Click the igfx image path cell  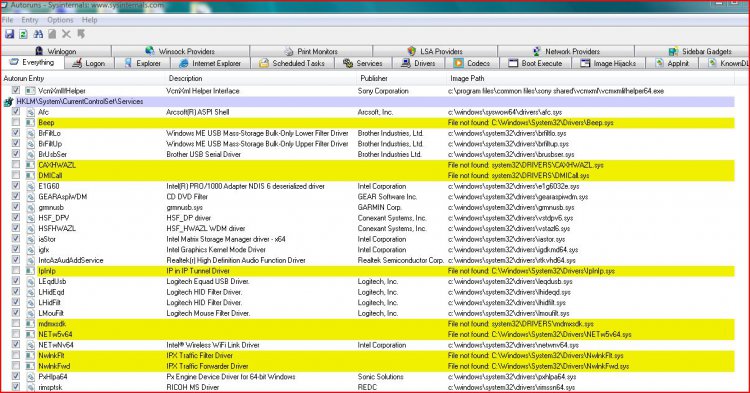(x=513, y=250)
